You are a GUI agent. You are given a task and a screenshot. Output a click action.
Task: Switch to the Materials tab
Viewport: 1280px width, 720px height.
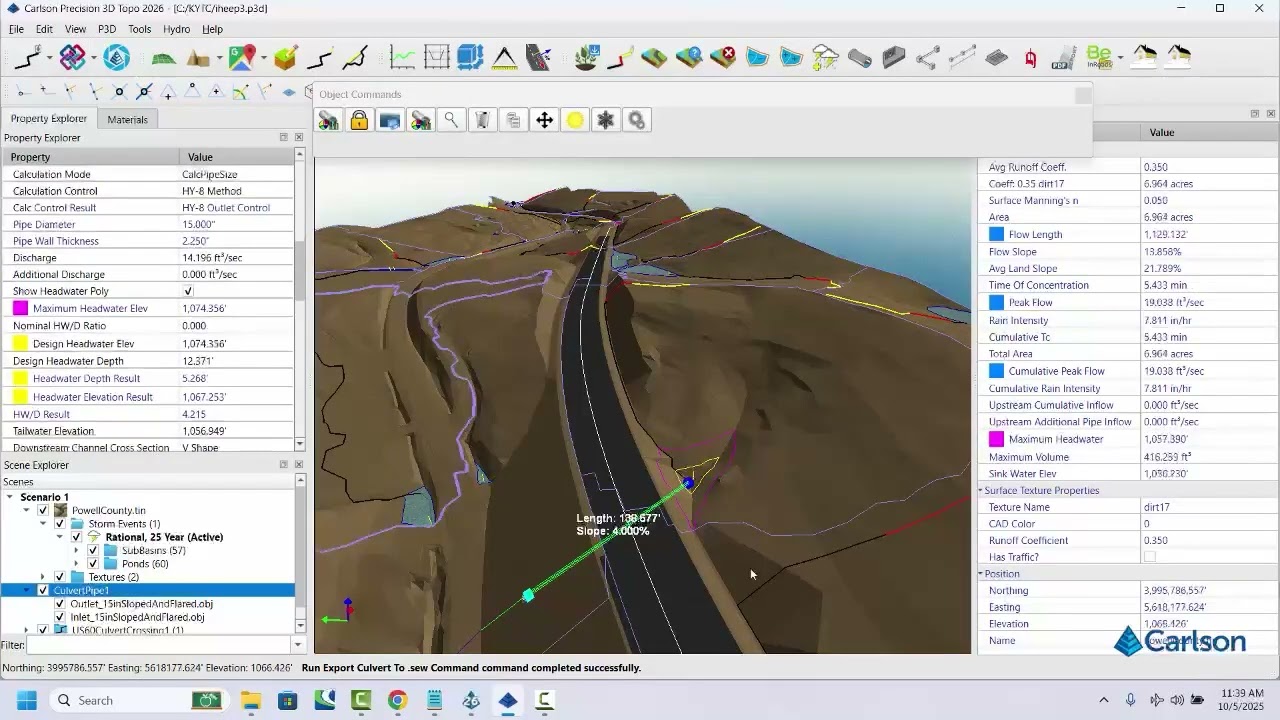click(127, 119)
